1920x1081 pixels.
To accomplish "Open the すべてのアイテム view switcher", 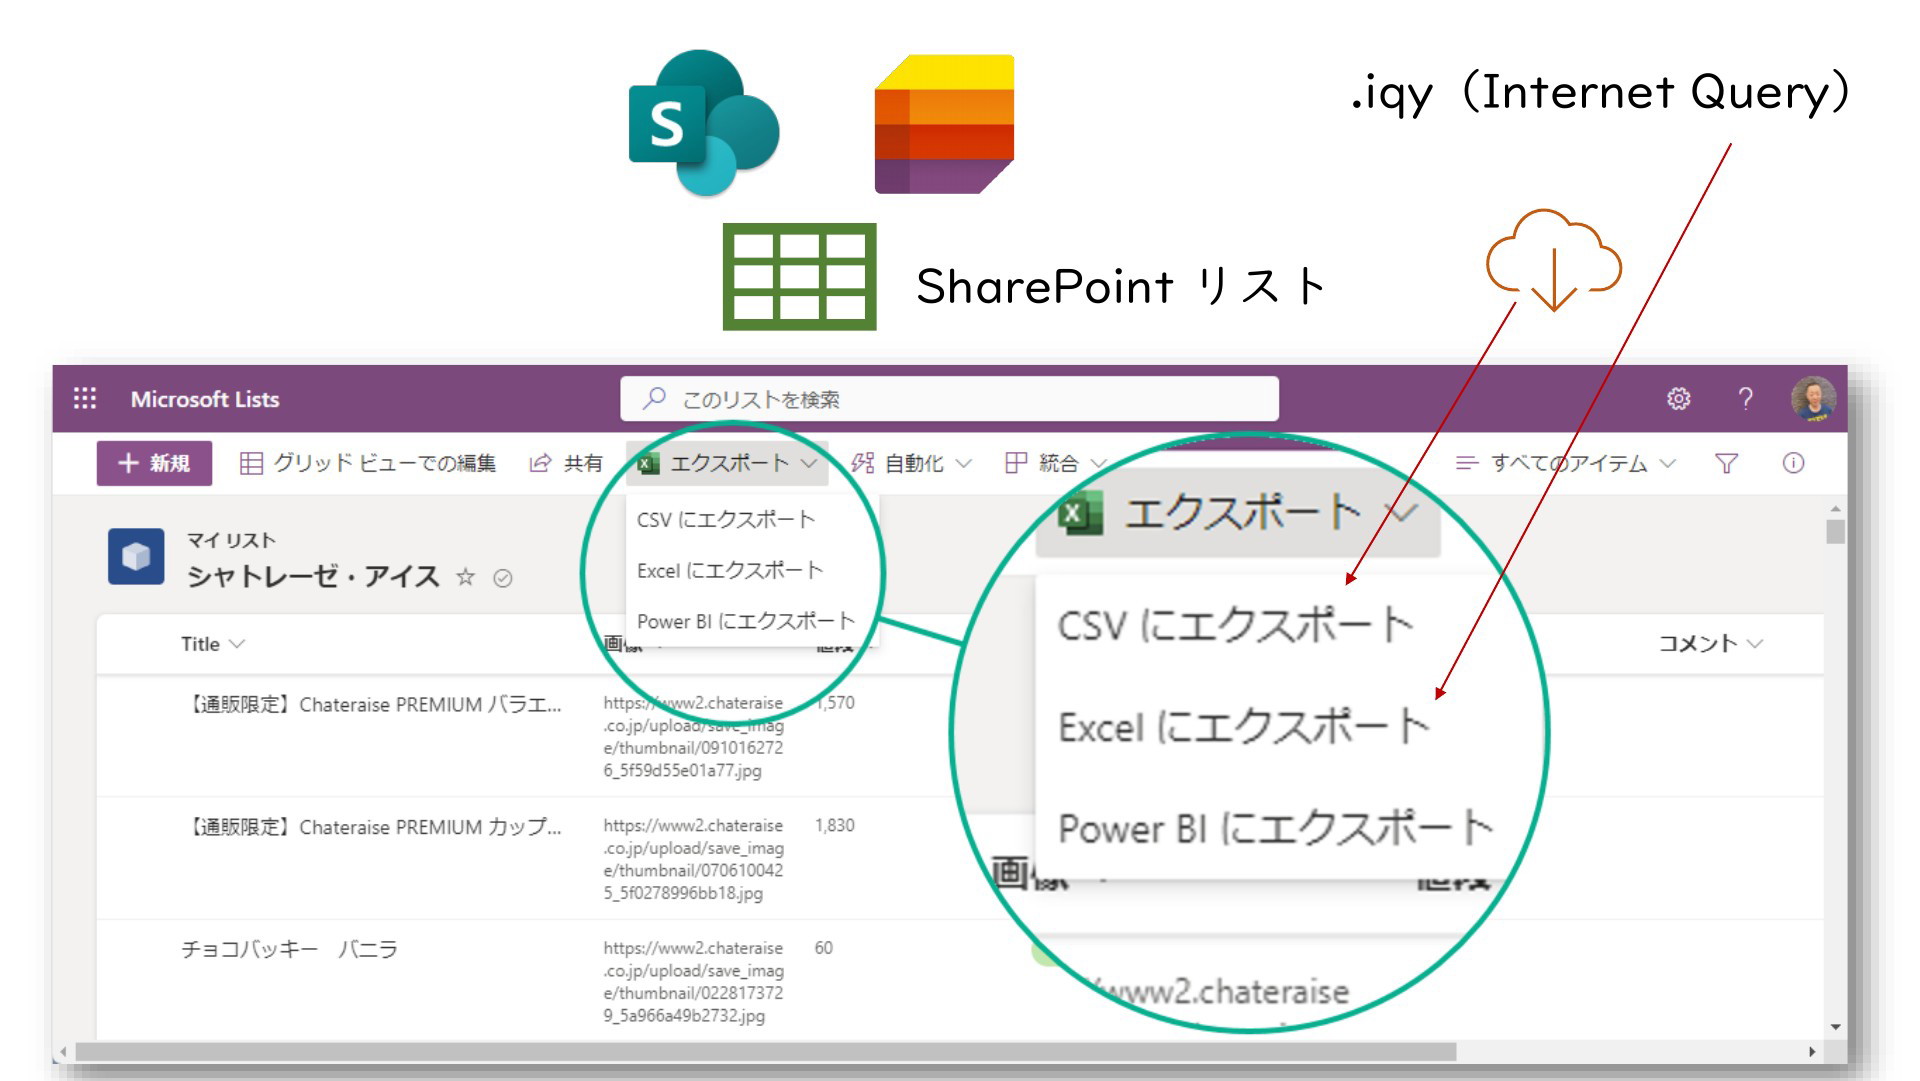I will pyautogui.click(x=1565, y=463).
